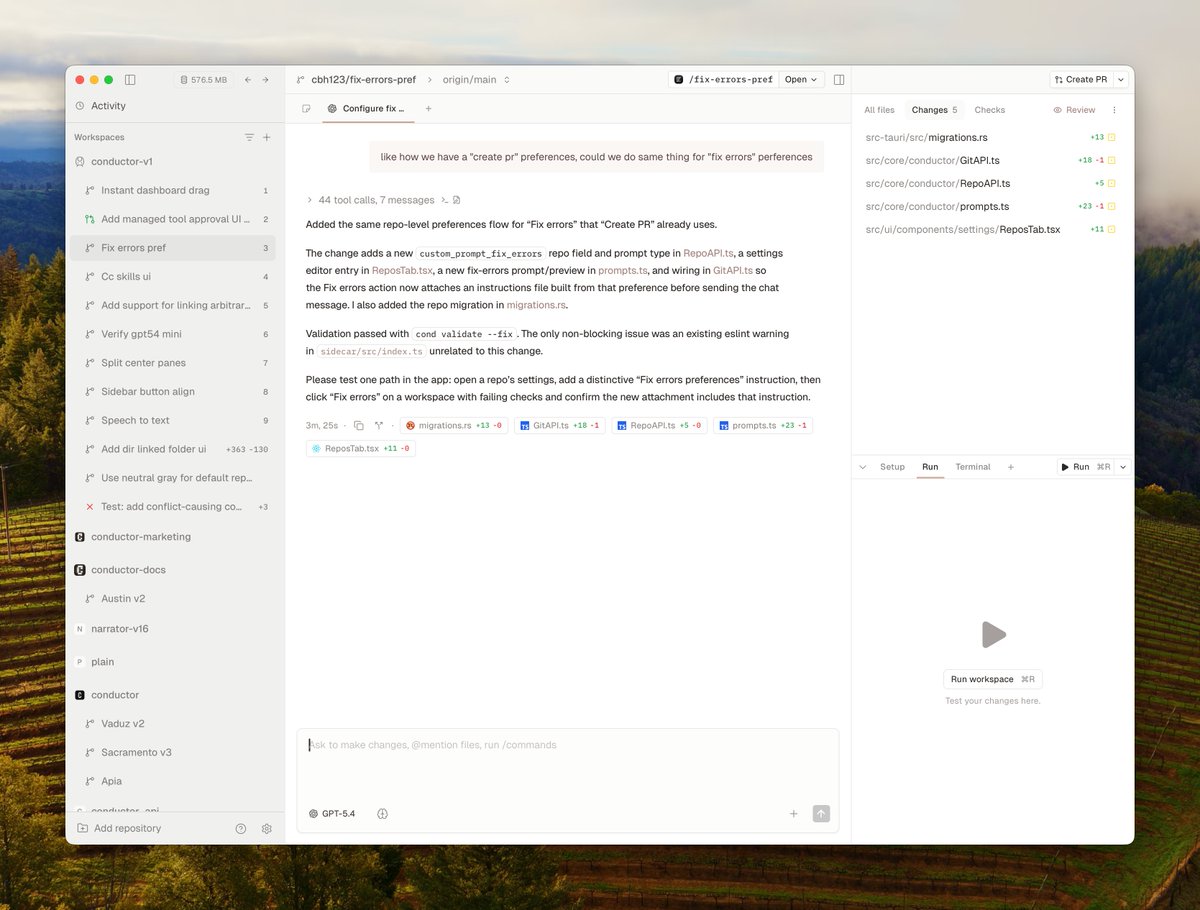Open the Run button dropdown arrow
This screenshot has width=1200, height=910.
tap(1122, 467)
